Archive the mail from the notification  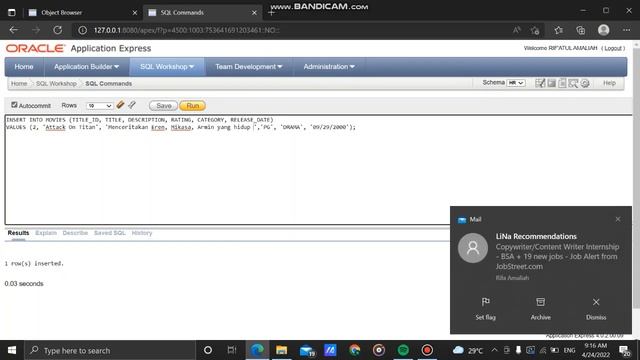point(540,309)
